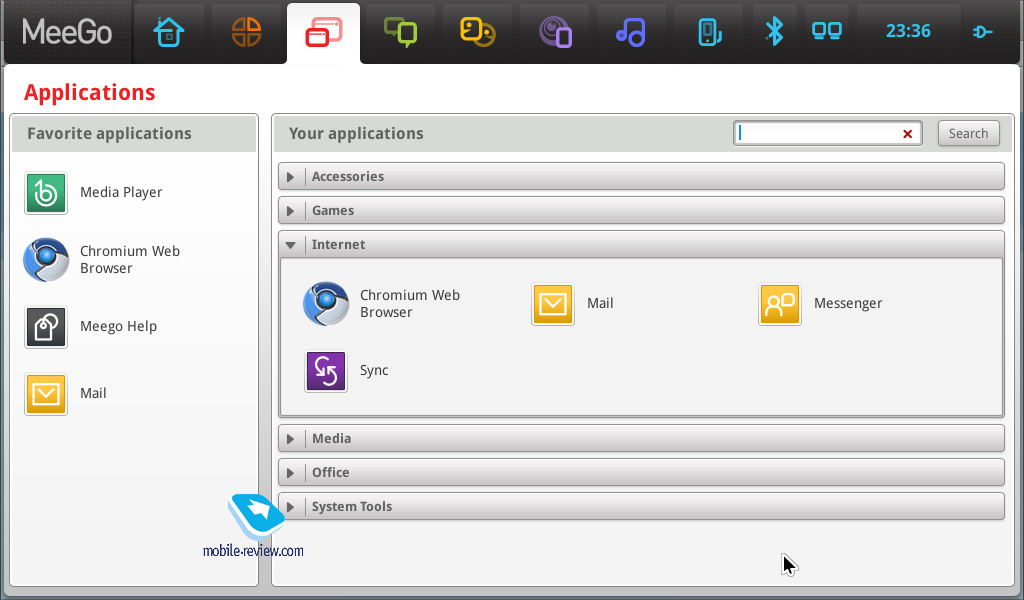Expand the Games category arrow
Image resolution: width=1024 pixels, height=600 pixels.
click(291, 211)
